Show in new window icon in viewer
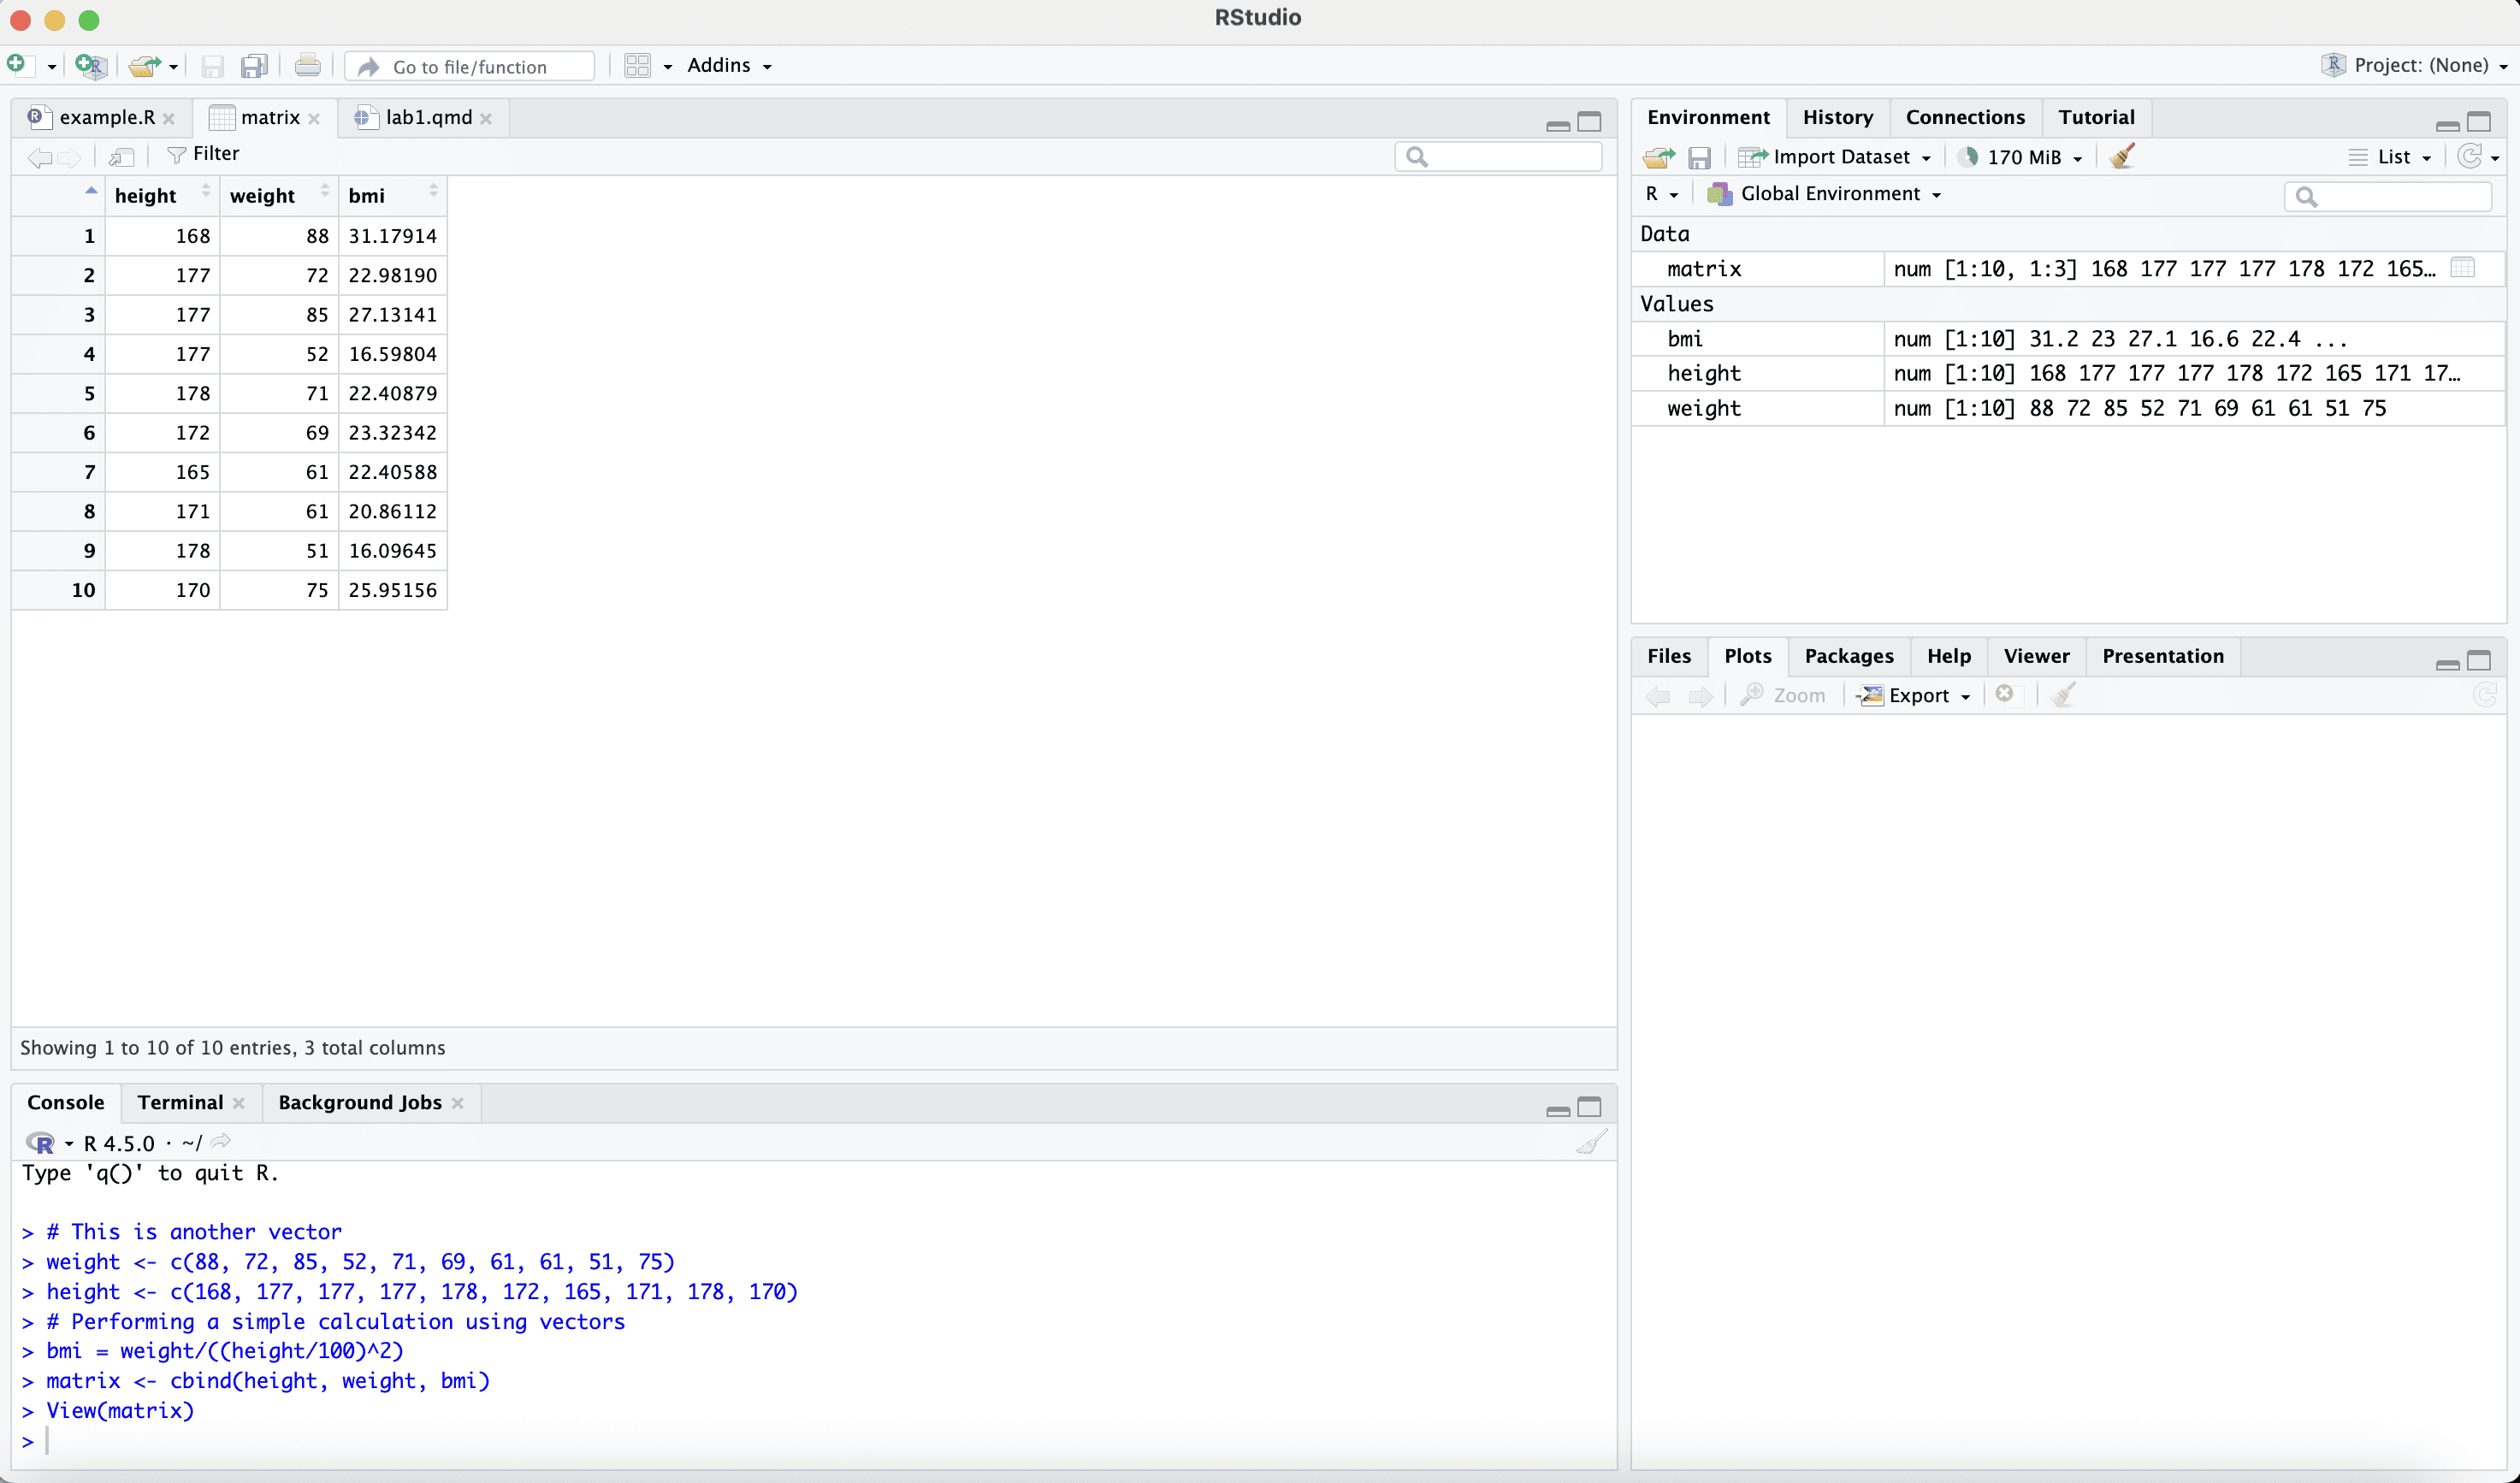 [122, 156]
